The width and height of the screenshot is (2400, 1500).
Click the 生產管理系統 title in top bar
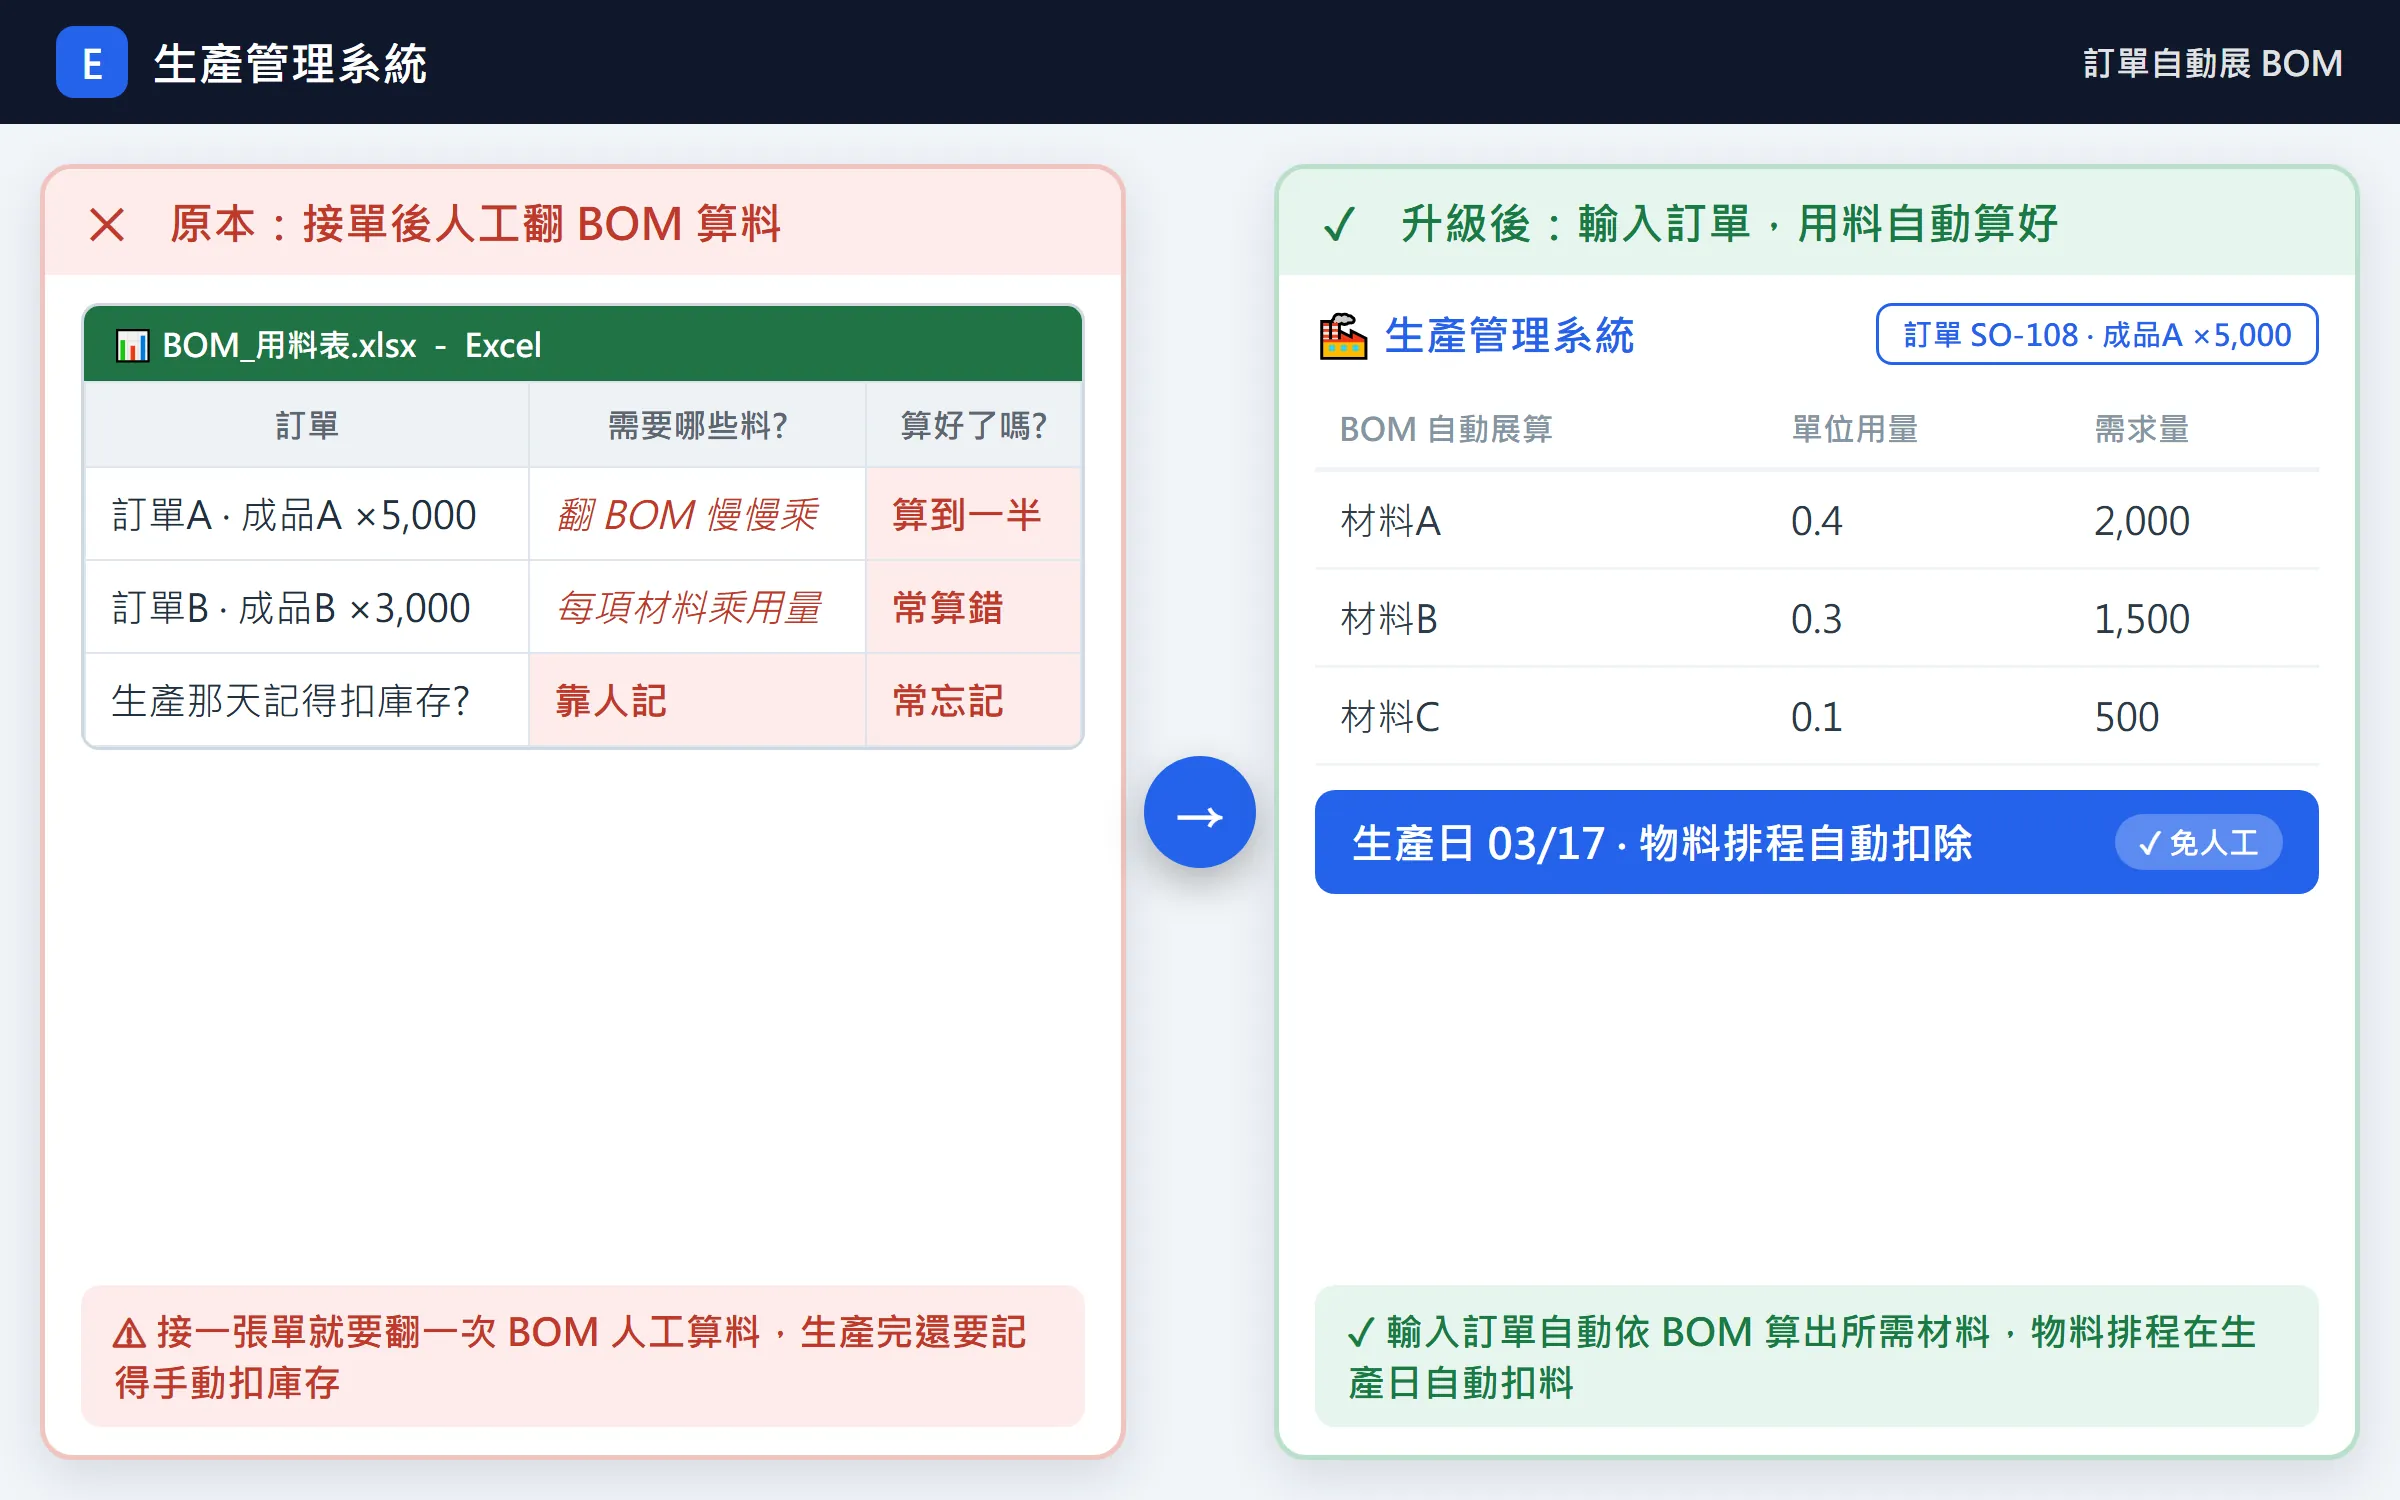pyautogui.click(x=290, y=63)
